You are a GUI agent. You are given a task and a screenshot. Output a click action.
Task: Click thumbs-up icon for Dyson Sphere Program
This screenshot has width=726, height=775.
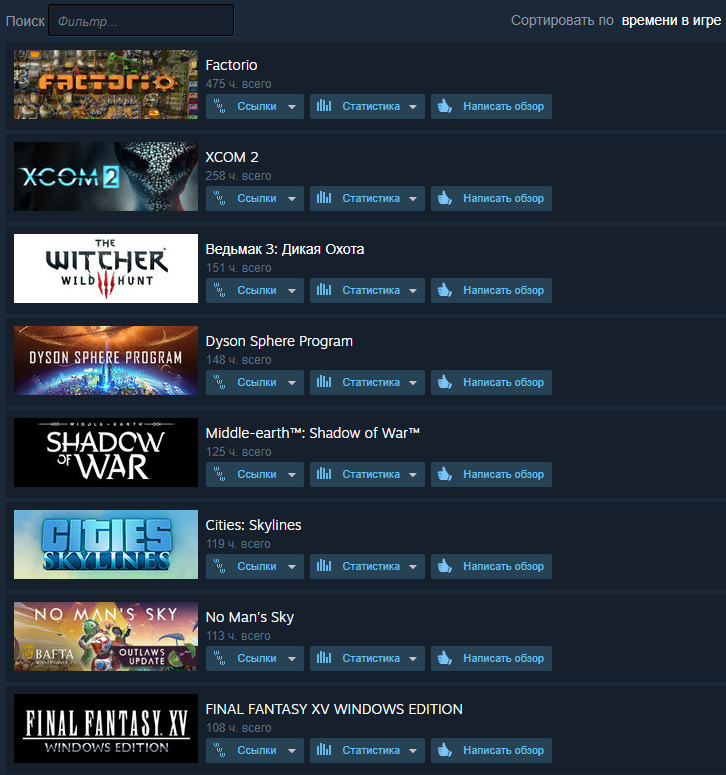(445, 382)
